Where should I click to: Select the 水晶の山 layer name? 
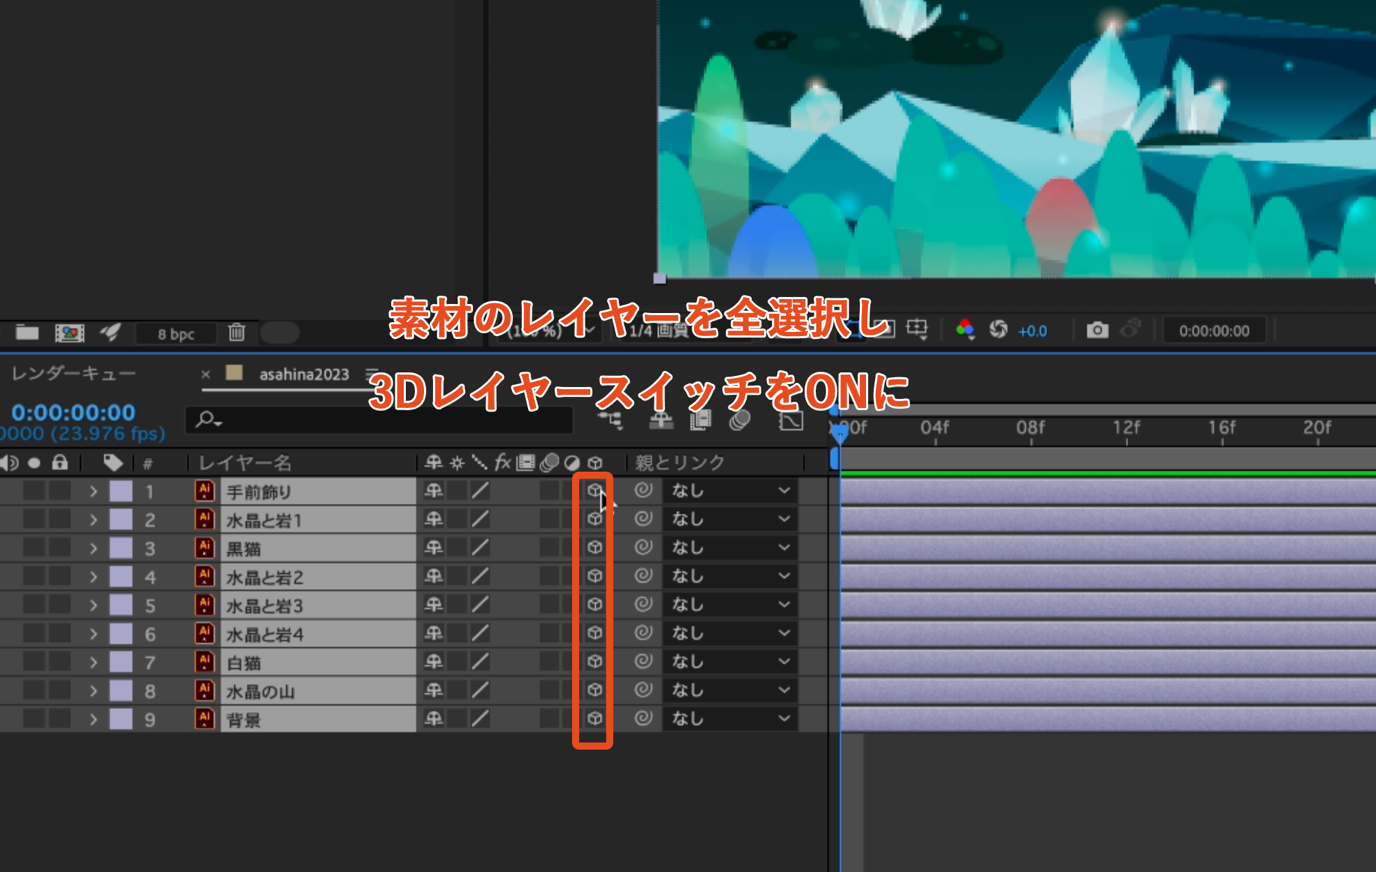point(260,691)
